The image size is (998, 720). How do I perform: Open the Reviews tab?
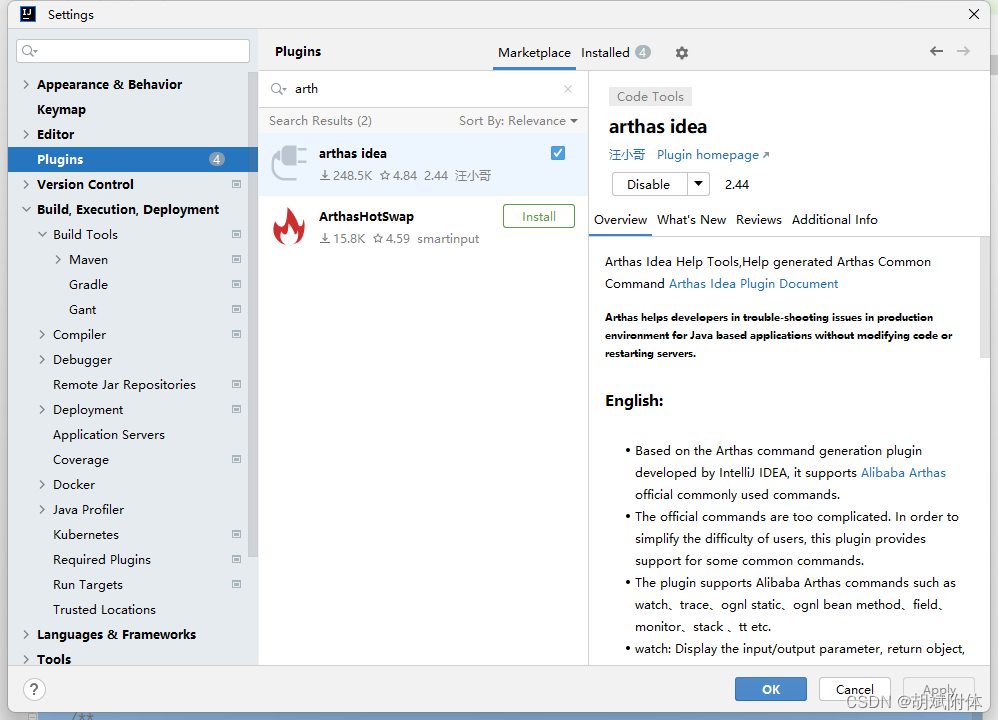pos(759,220)
